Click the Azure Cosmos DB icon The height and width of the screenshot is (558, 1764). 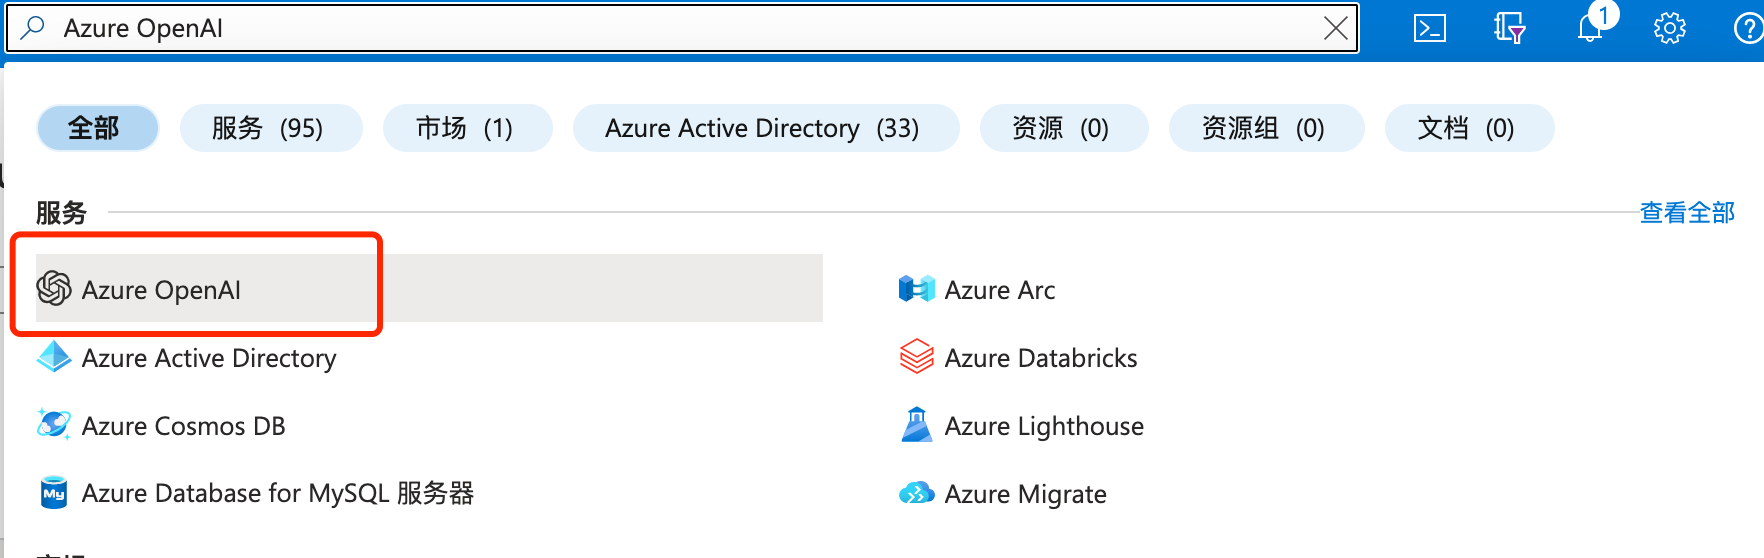pos(54,425)
